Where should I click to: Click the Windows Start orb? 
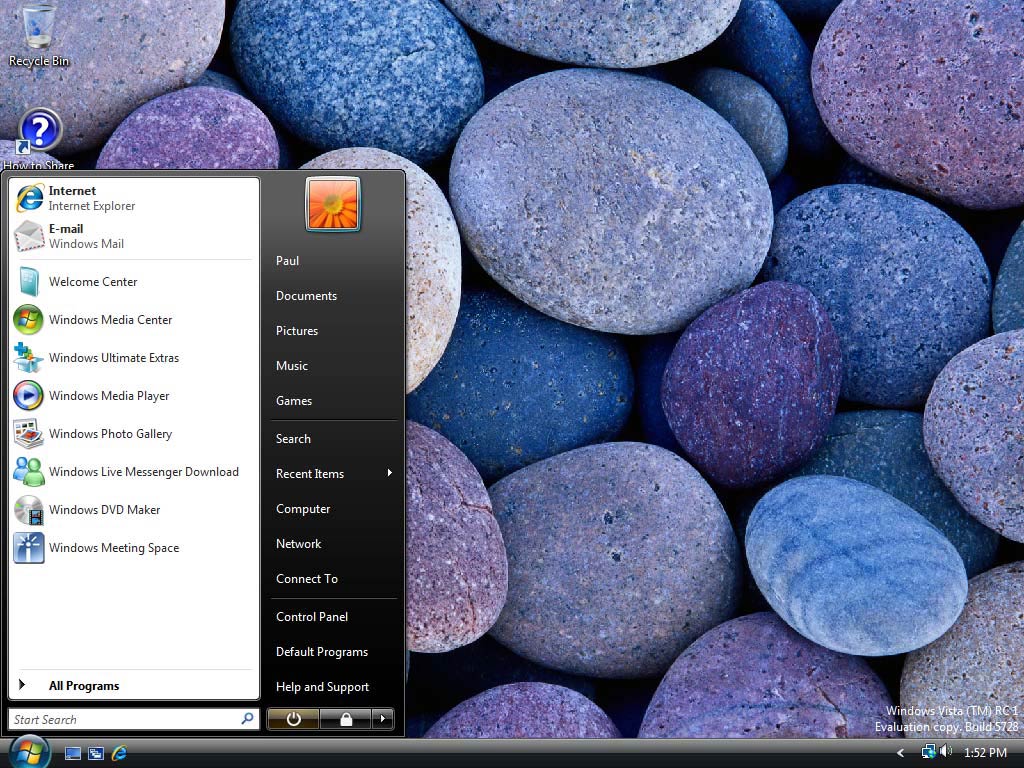pyautogui.click(x=28, y=751)
